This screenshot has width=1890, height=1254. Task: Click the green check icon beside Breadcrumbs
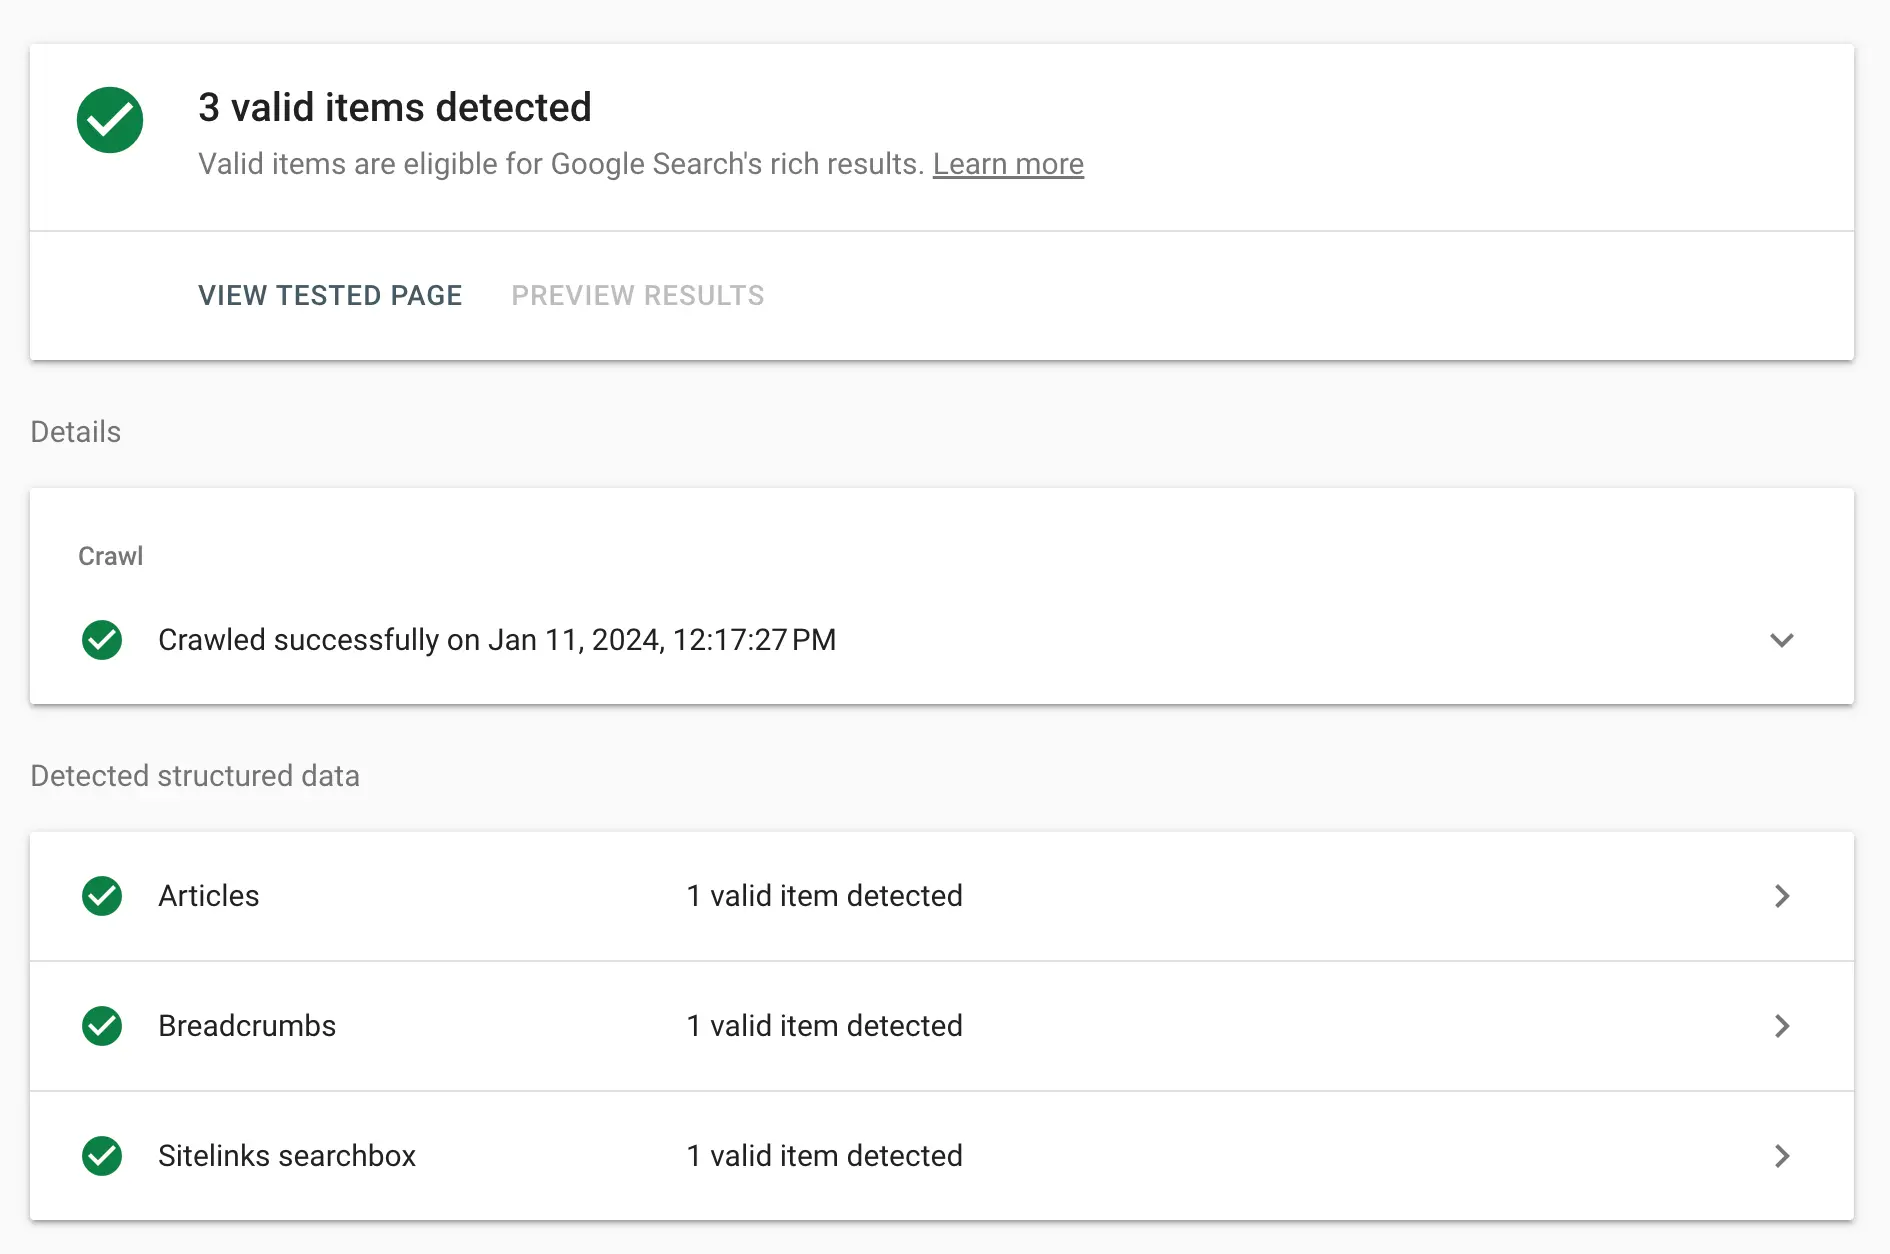[x=102, y=1026]
